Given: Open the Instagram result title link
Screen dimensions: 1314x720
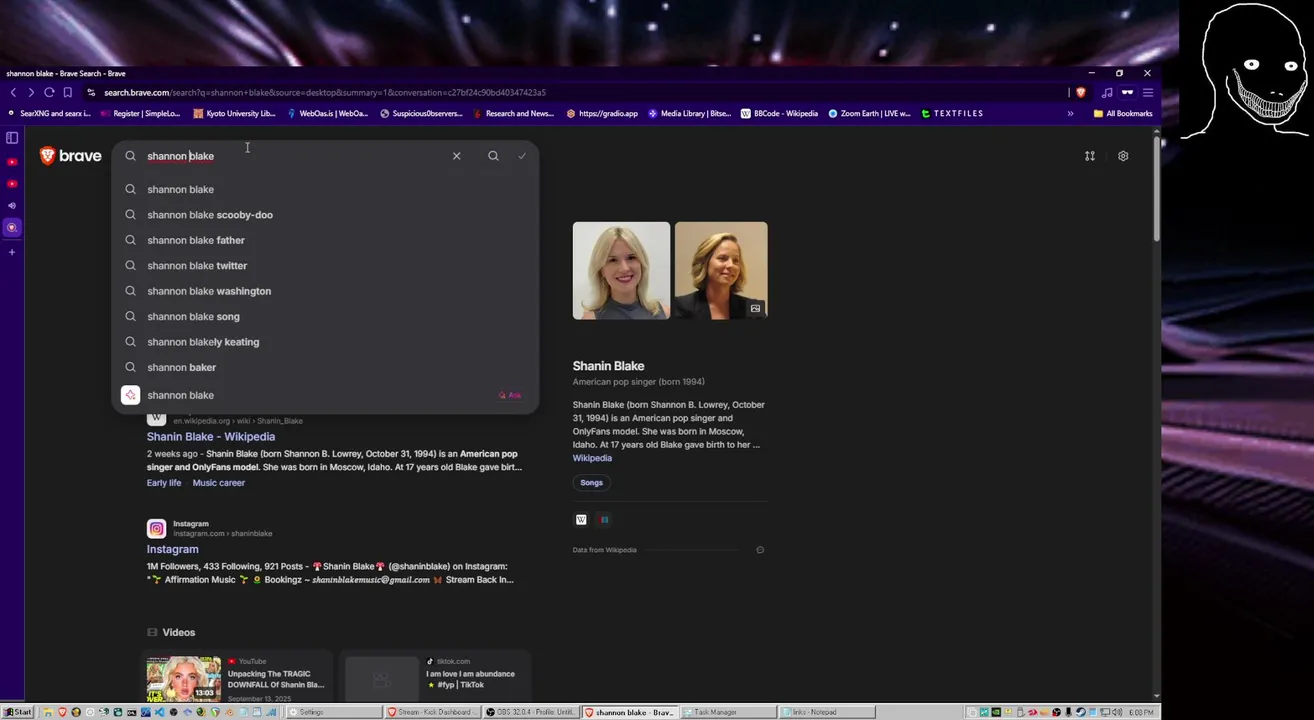Looking at the screenshot, I should point(172,549).
